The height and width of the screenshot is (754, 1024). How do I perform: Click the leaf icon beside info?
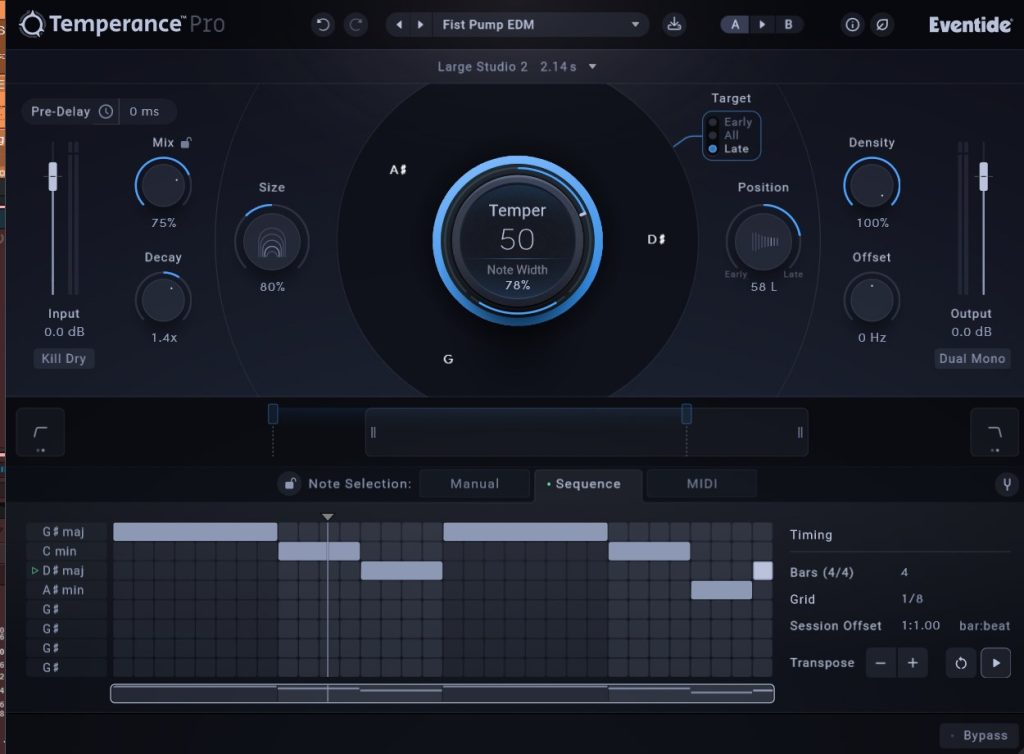point(882,25)
